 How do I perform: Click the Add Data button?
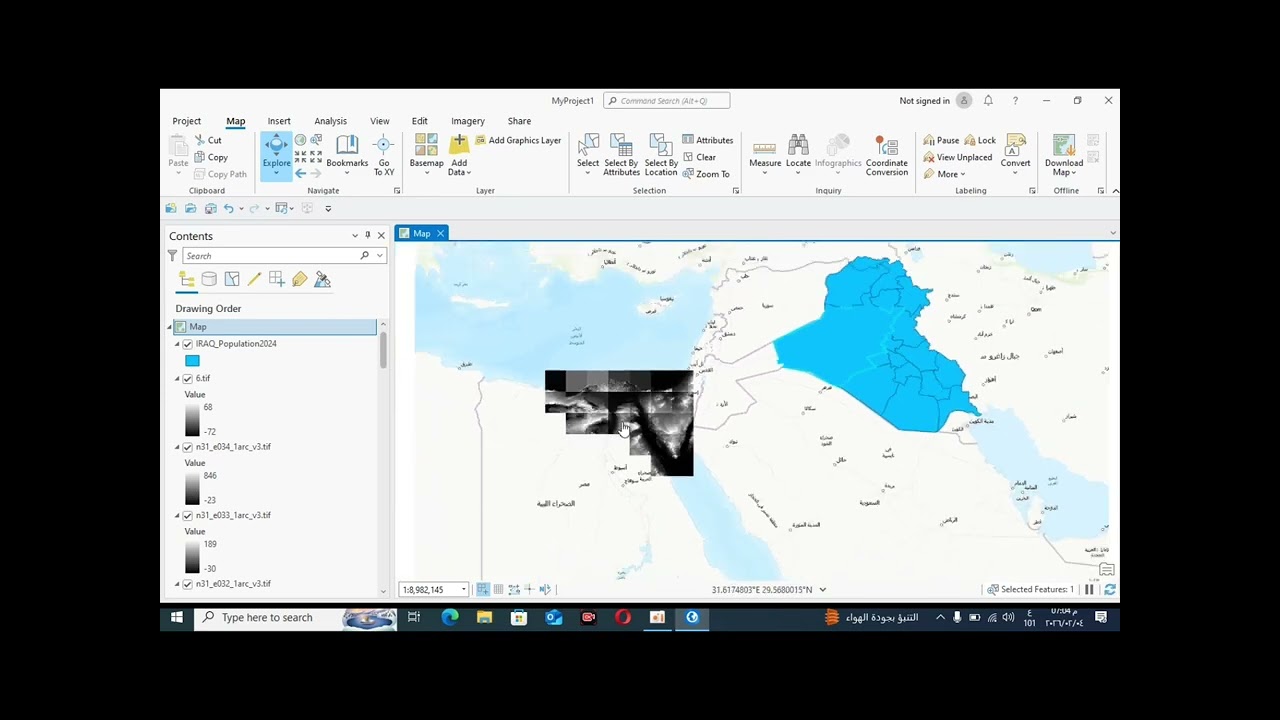click(459, 156)
